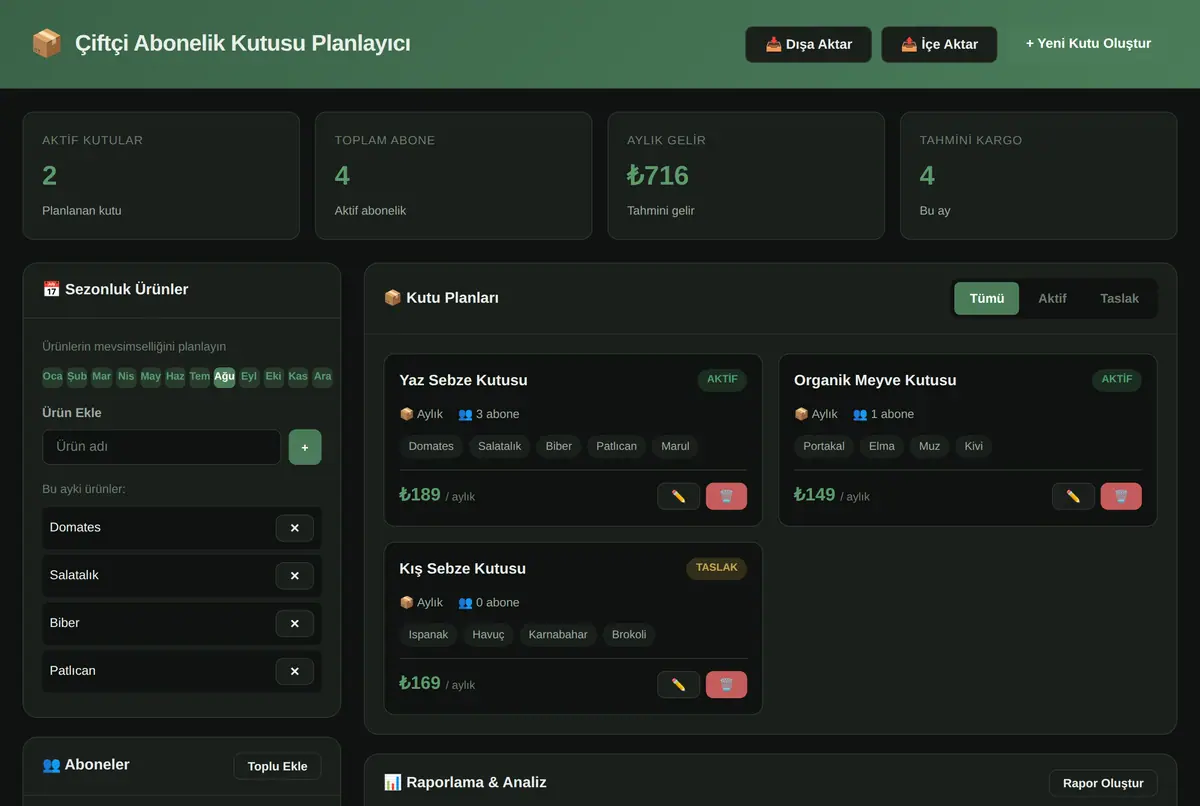
Task: Select the Haz month chip
Action: [175, 377]
